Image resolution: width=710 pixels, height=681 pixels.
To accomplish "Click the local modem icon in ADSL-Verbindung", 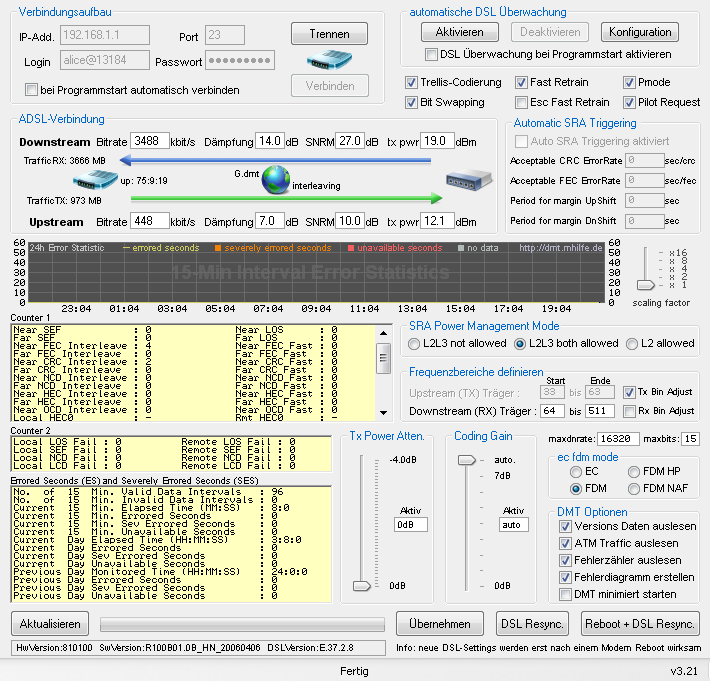I will 97,181.
